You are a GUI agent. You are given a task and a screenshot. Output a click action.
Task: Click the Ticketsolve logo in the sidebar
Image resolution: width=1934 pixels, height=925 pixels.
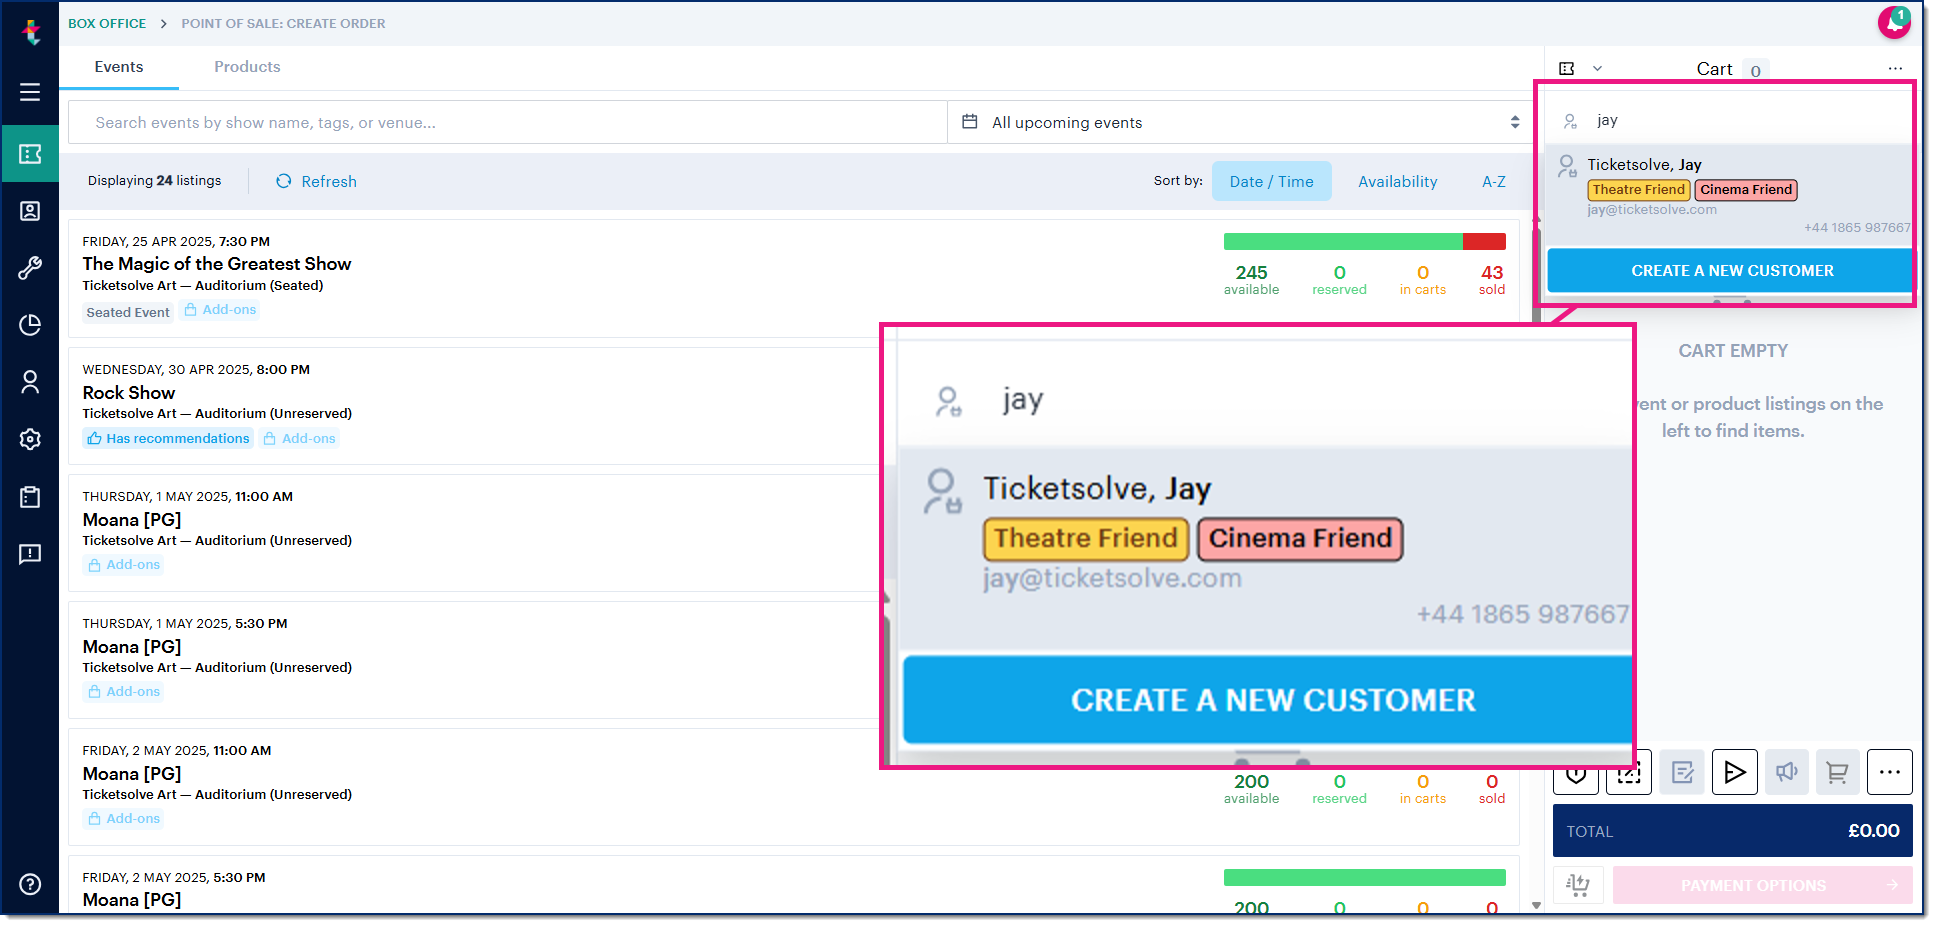click(31, 31)
